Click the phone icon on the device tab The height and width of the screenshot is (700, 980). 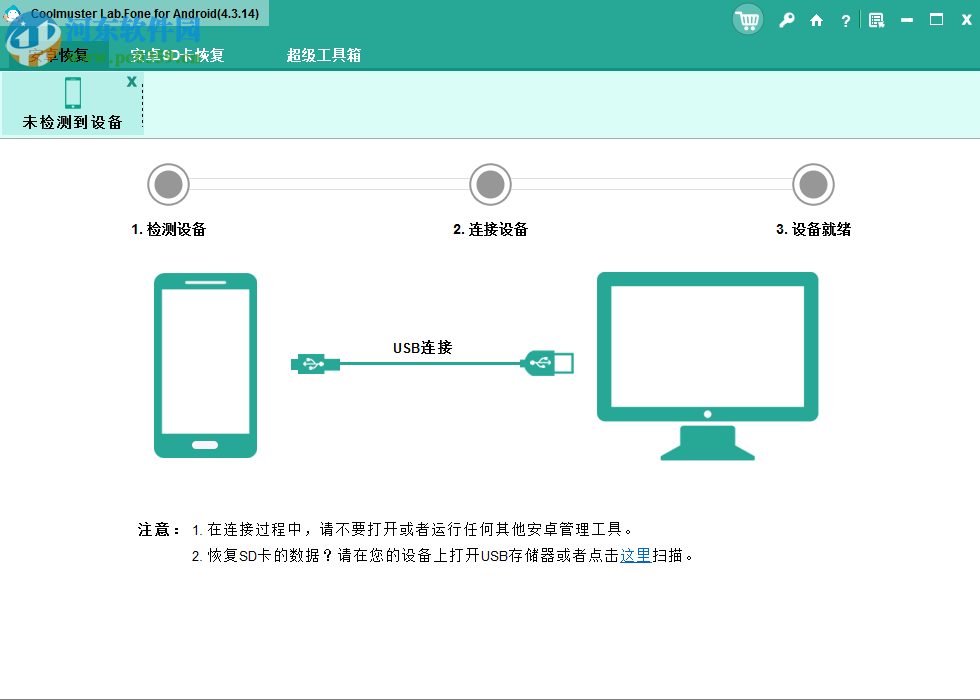(x=73, y=92)
